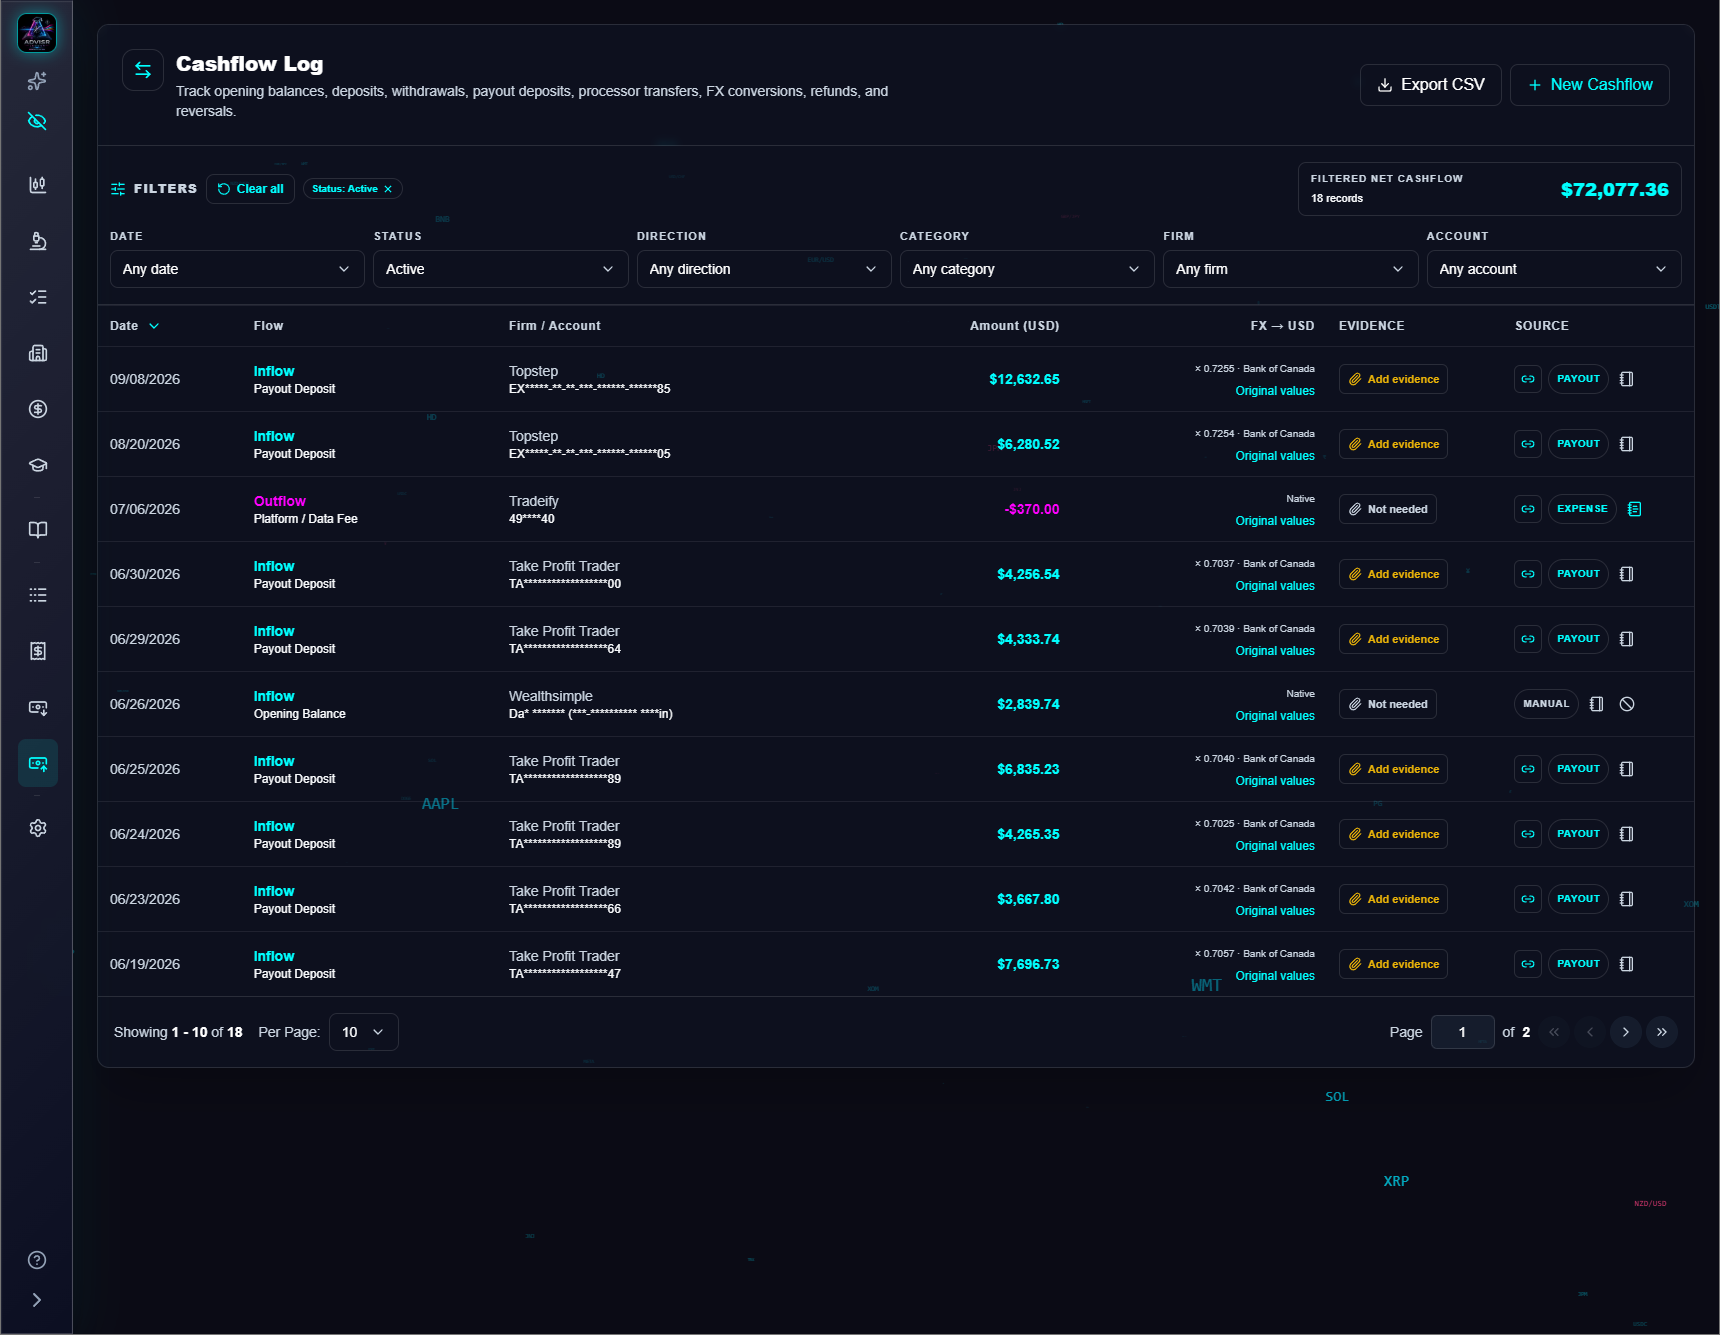This screenshot has height=1335, width=1720.
Task: Open the help question mark icon
Action: click(x=37, y=1260)
